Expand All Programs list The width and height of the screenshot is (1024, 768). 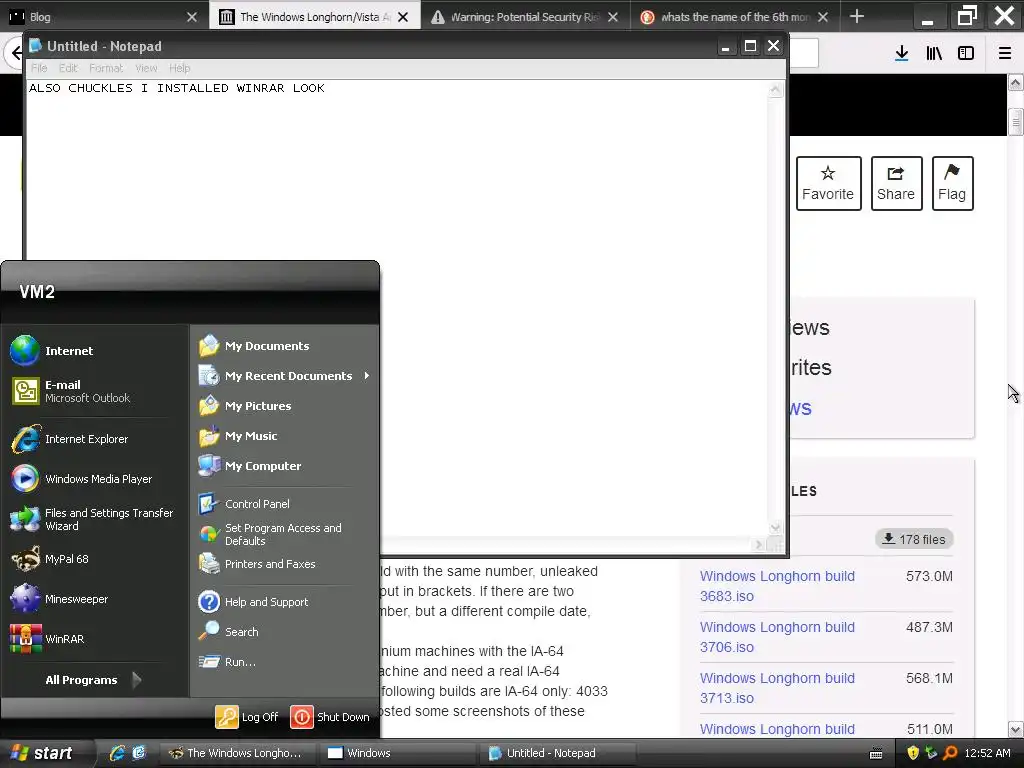pyautogui.click(x=93, y=680)
